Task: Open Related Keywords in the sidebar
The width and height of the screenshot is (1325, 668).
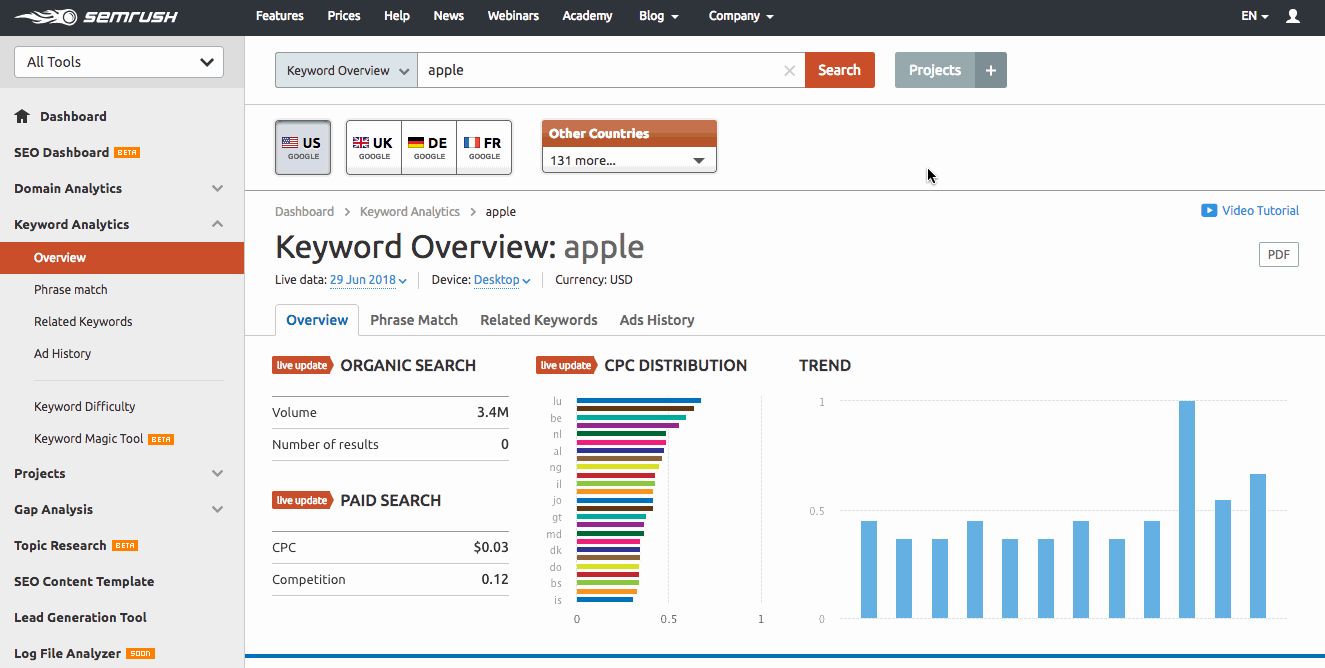Action: [x=83, y=322]
